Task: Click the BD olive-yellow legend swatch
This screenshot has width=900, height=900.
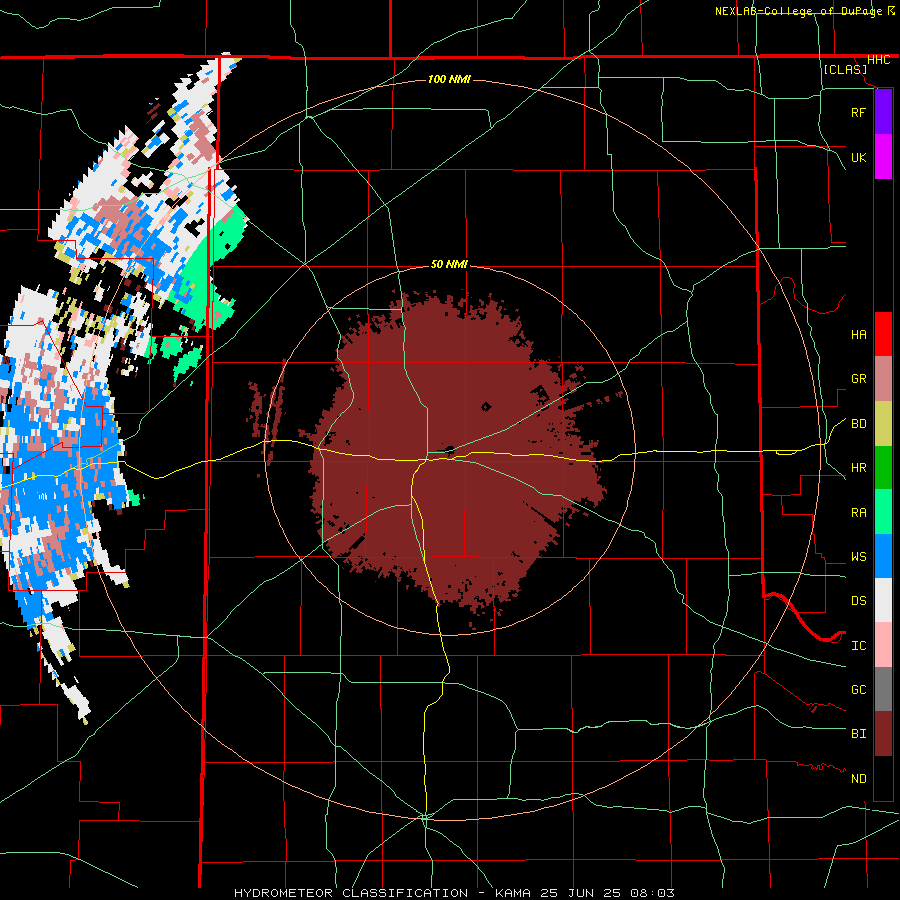Action: [x=883, y=424]
